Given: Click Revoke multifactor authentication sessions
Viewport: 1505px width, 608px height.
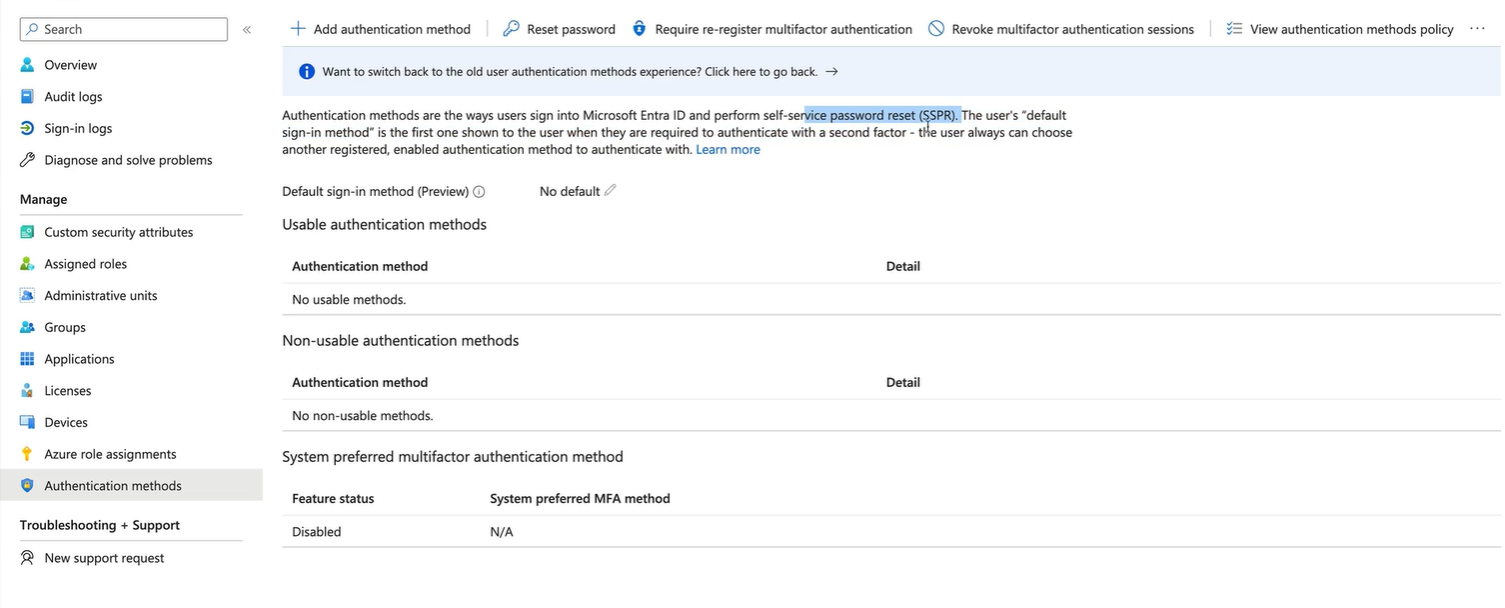Looking at the screenshot, I should [1061, 29].
